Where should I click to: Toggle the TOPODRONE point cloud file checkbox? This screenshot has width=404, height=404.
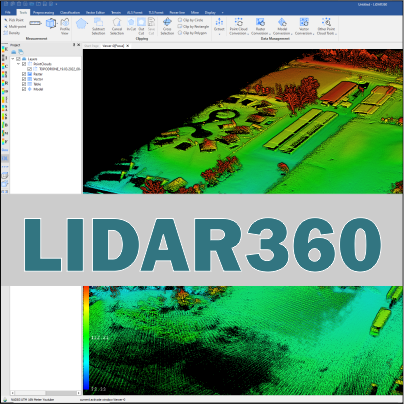(x=29, y=69)
